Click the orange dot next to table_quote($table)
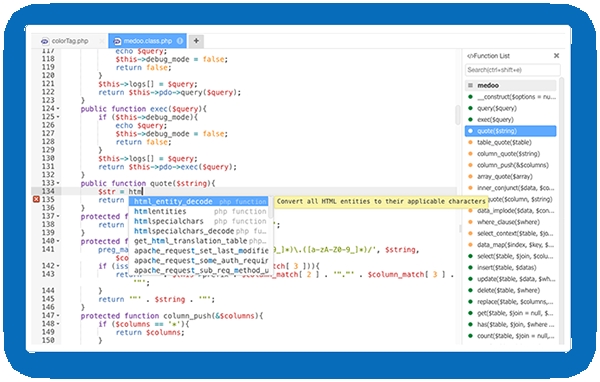Viewport: 600px width, 382px height. pos(471,142)
